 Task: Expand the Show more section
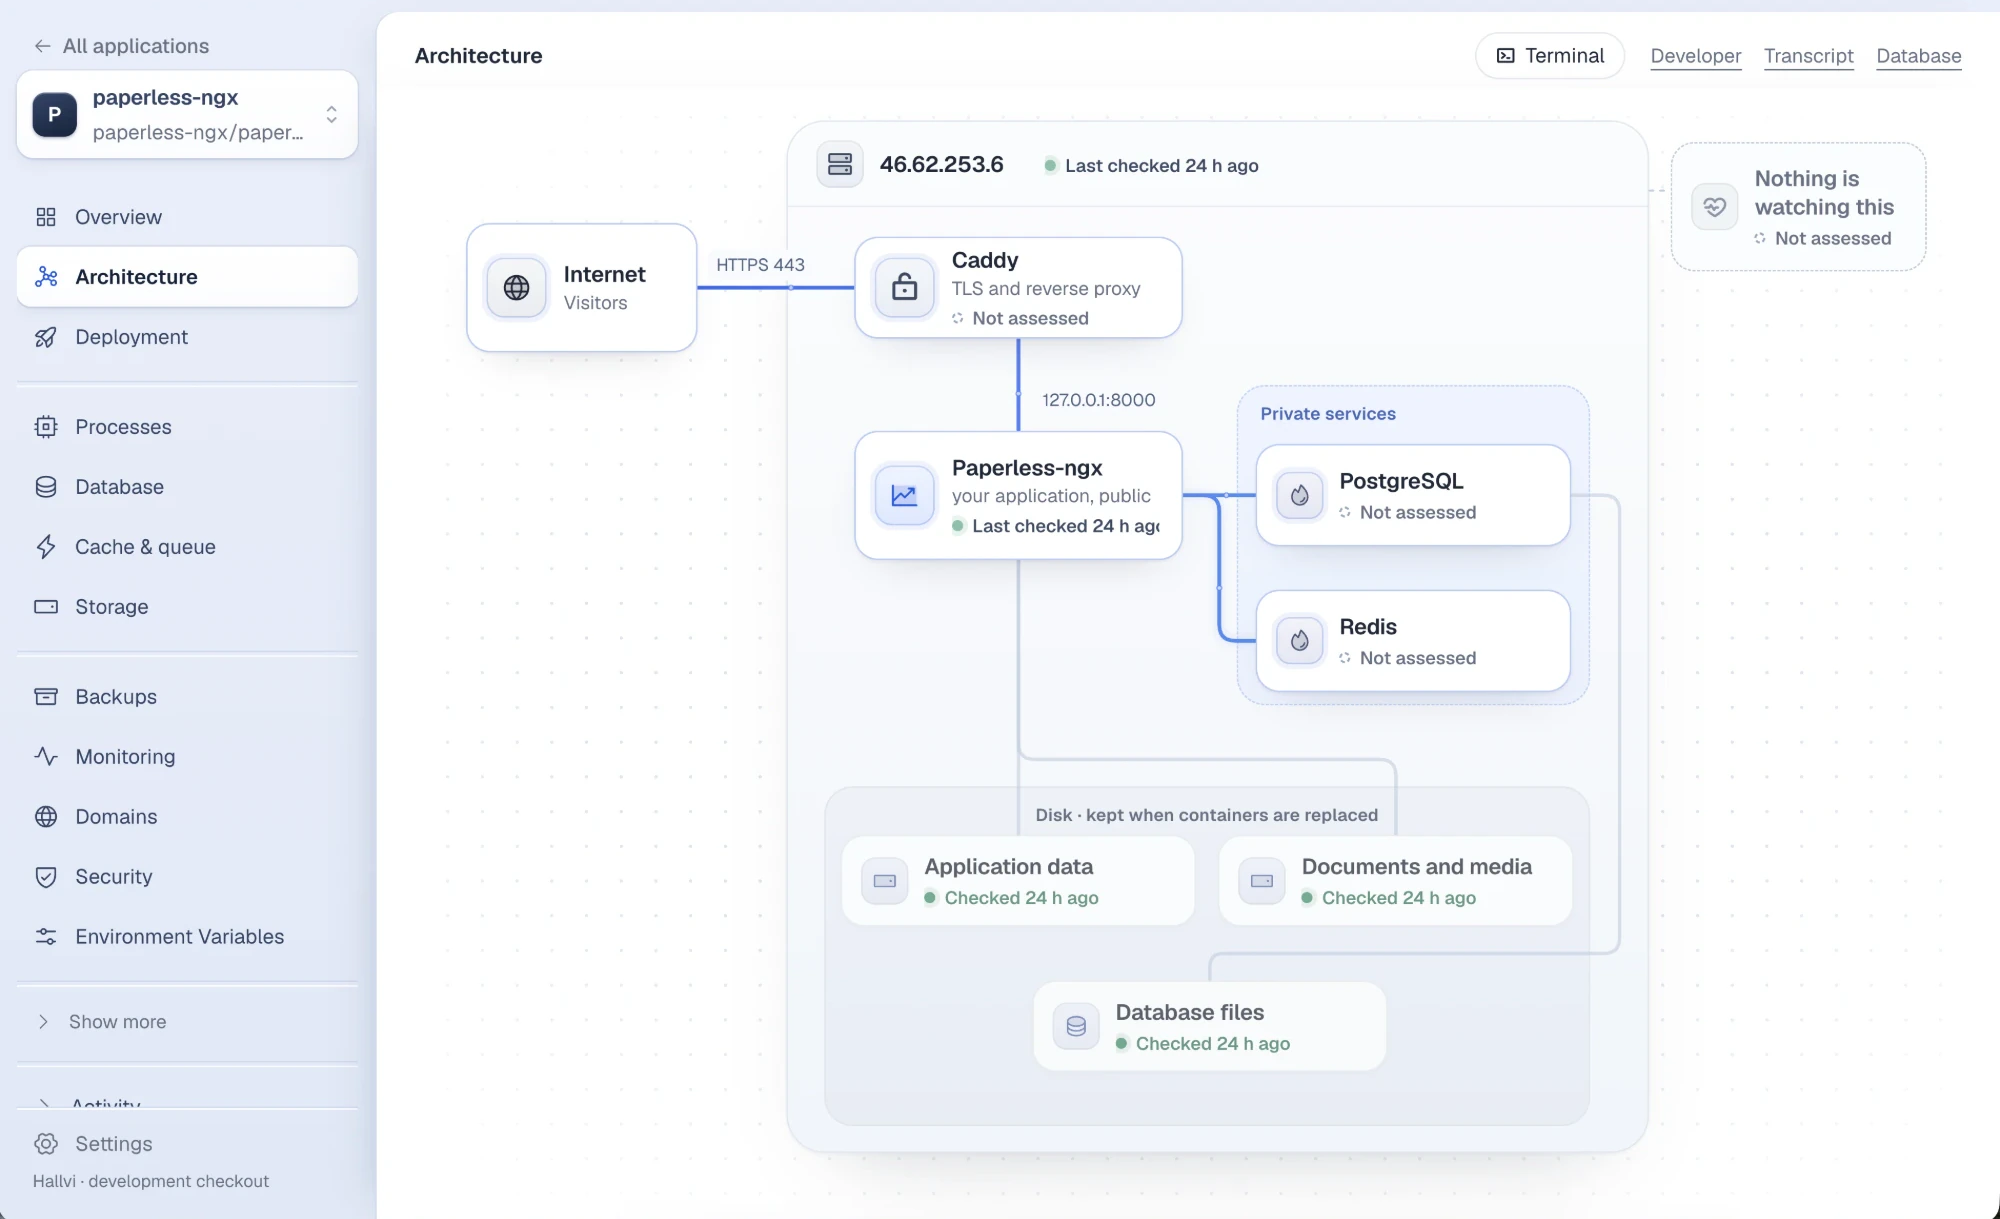pyautogui.click(x=187, y=1022)
